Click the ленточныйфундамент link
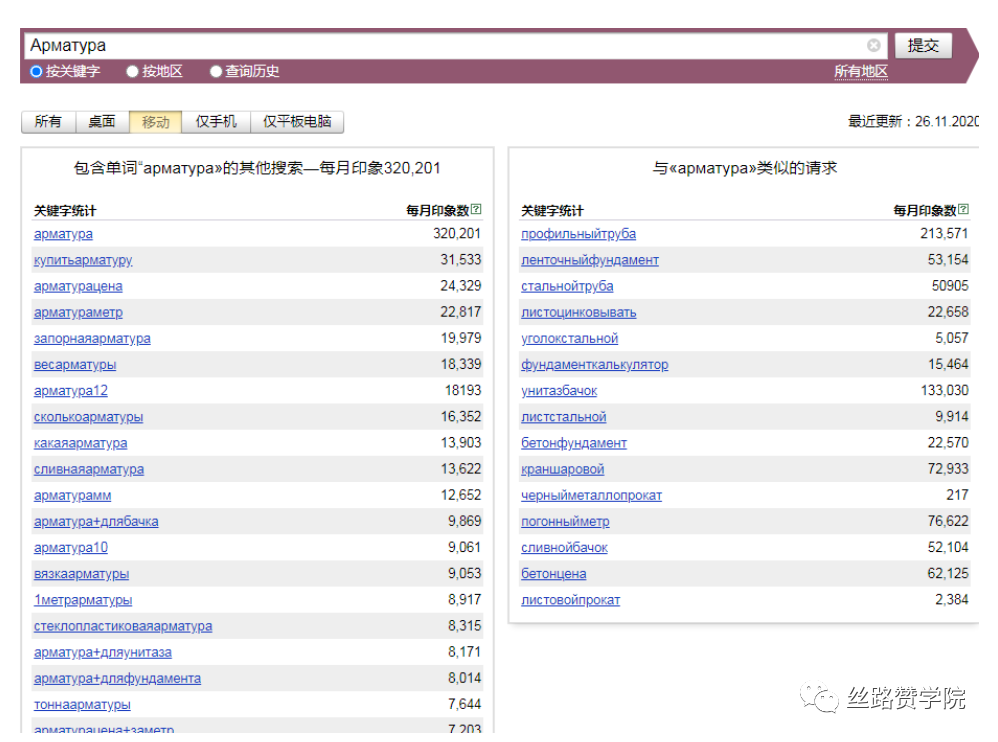Screen dimensions: 998x742 (589, 260)
